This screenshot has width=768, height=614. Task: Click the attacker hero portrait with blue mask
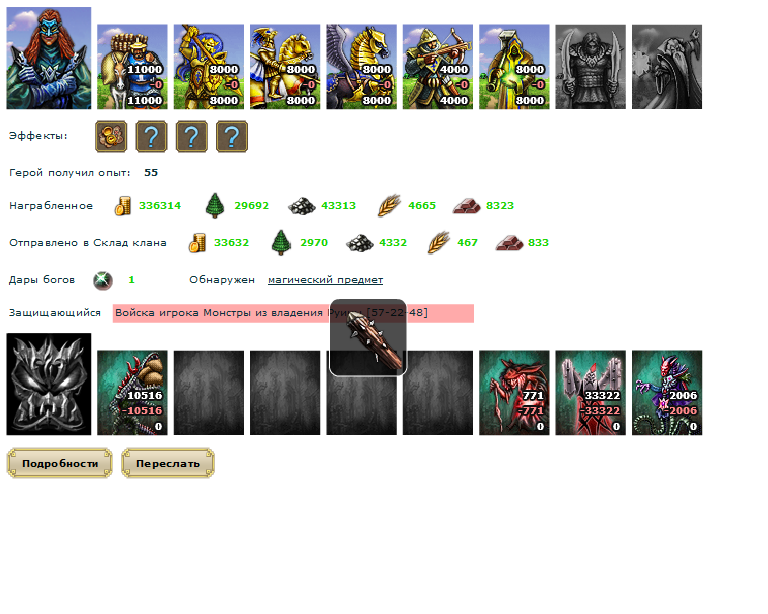tap(48, 58)
